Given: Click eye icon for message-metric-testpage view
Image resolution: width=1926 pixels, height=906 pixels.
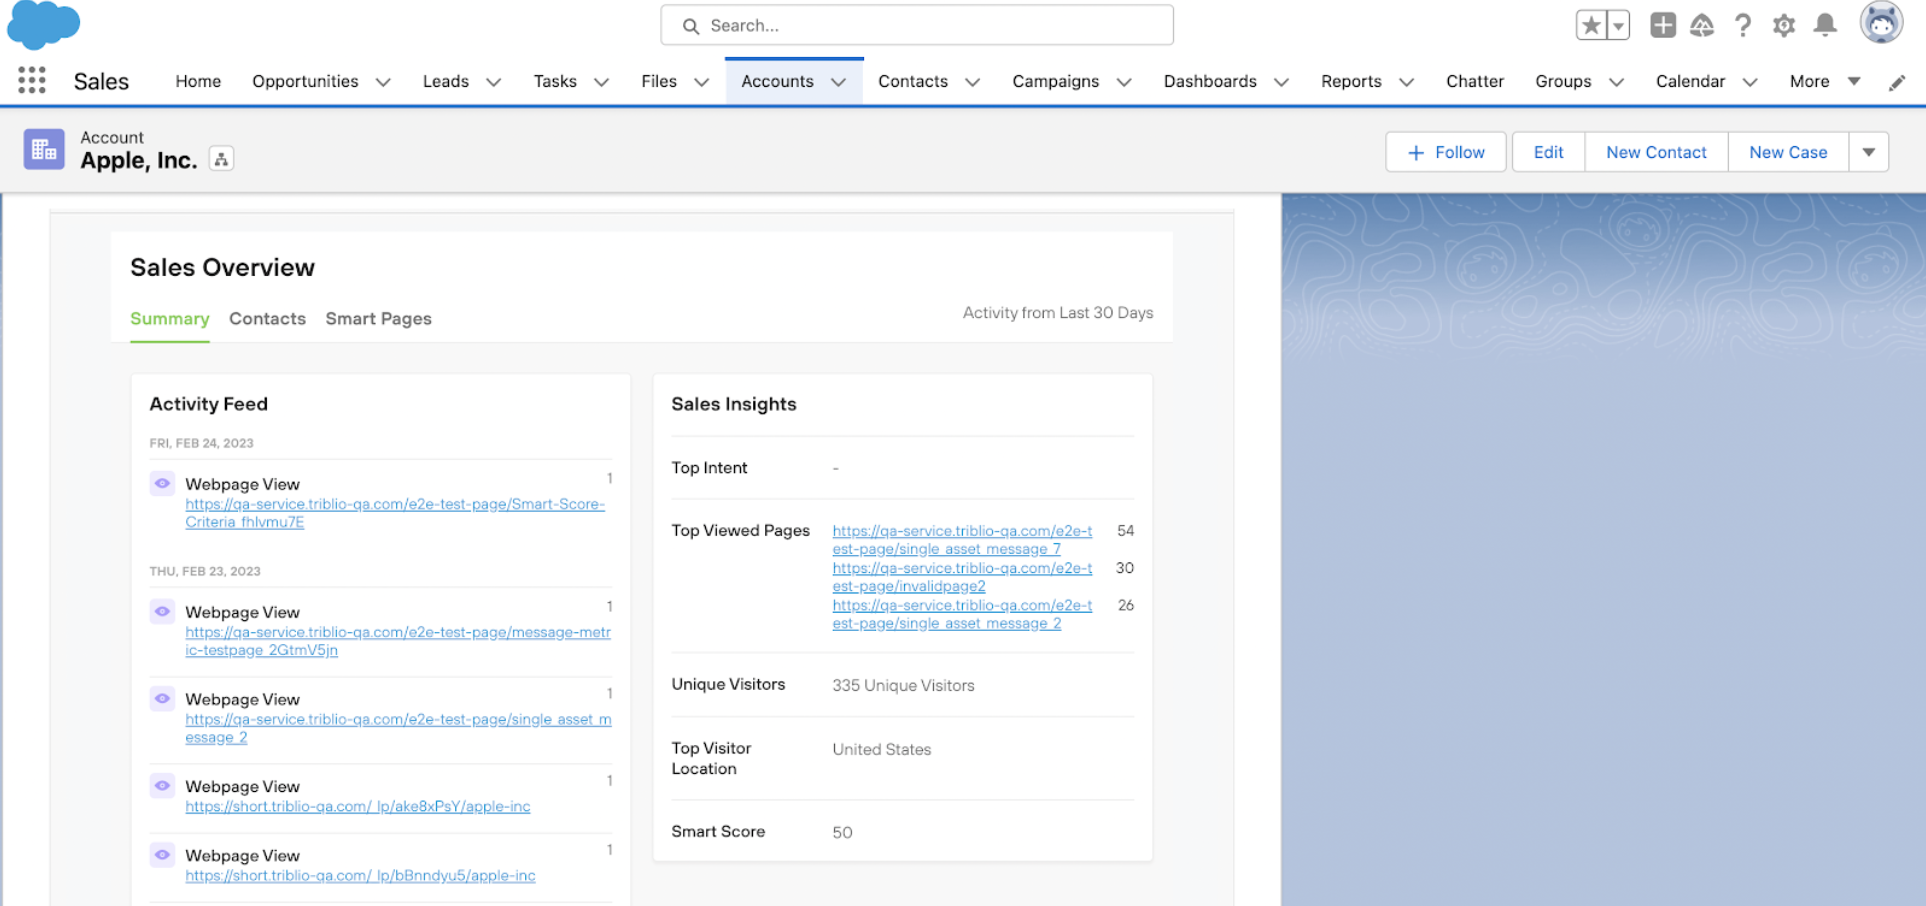Looking at the screenshot, I should (x=162, y=611).
